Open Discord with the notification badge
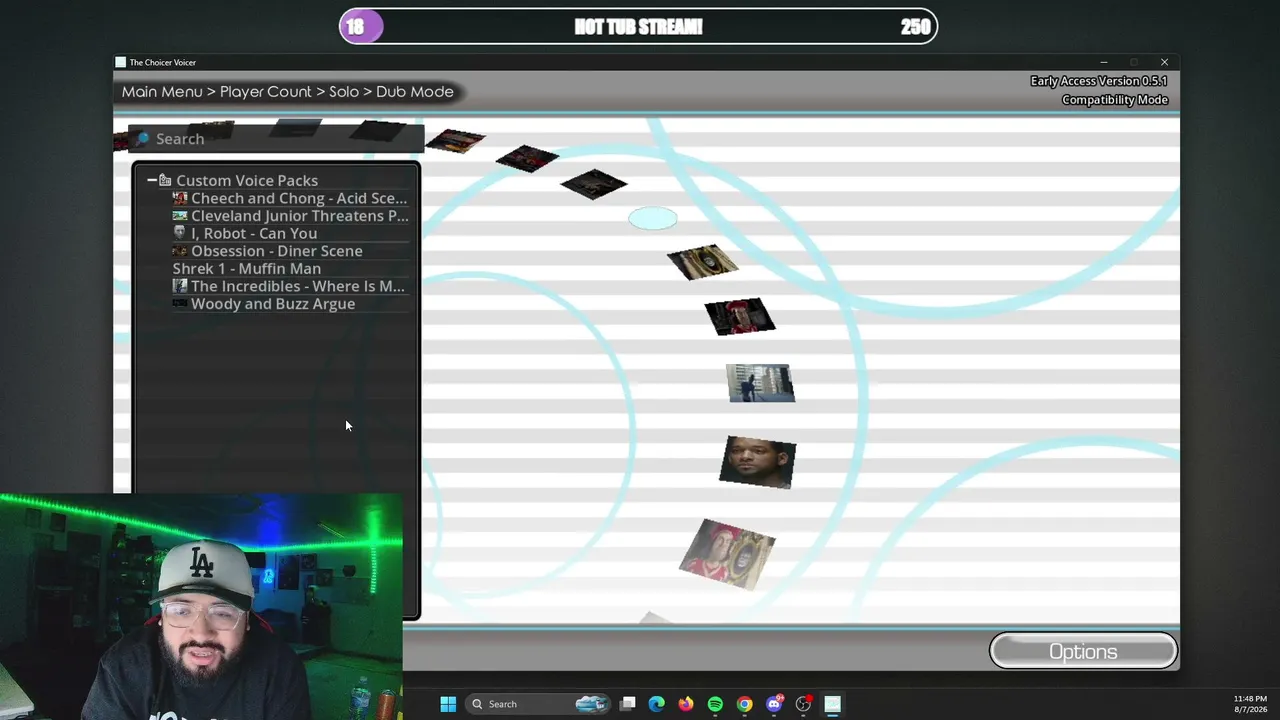The width and height of the screenshot is (1280, 720). [x=774, y=704]
